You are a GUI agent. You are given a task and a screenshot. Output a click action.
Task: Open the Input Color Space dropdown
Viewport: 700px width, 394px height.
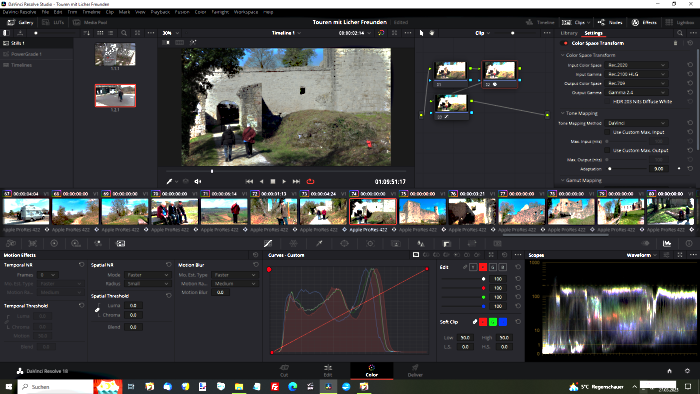point(636,65)
